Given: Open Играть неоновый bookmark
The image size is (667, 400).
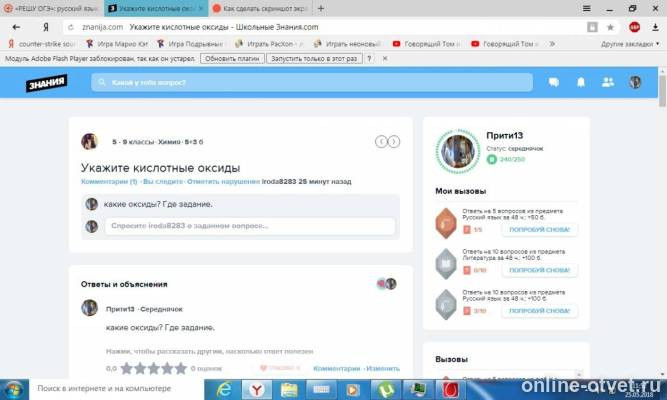Looking at the screenshot, I should (347, 44).
